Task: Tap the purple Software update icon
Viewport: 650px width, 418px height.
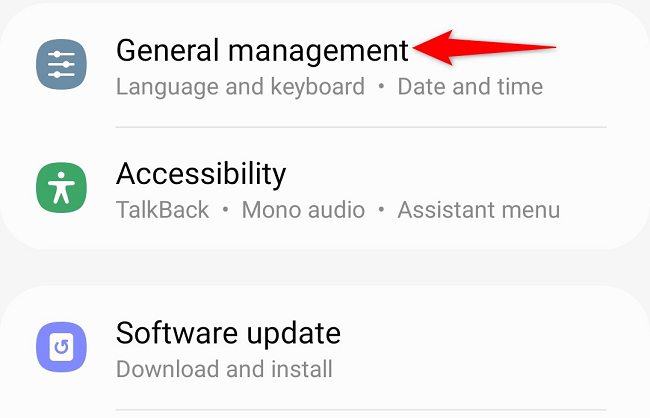Action: coord(61,346)
